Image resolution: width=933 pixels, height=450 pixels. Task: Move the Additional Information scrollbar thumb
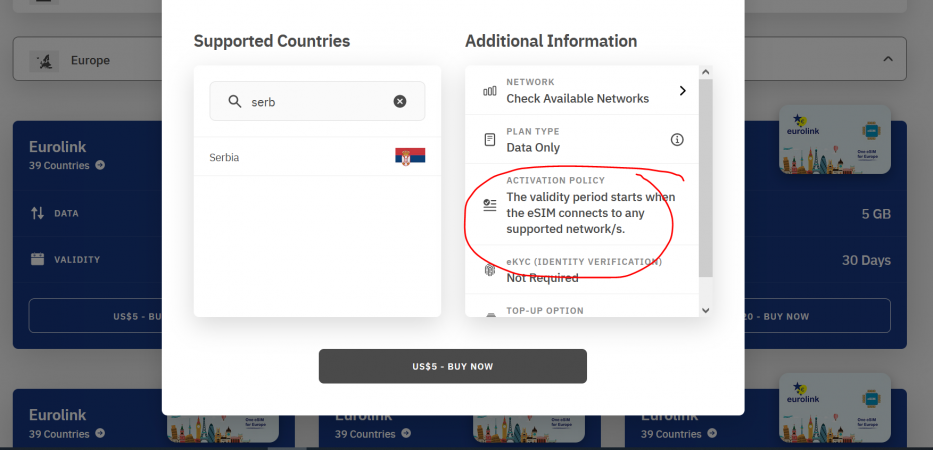706,177
